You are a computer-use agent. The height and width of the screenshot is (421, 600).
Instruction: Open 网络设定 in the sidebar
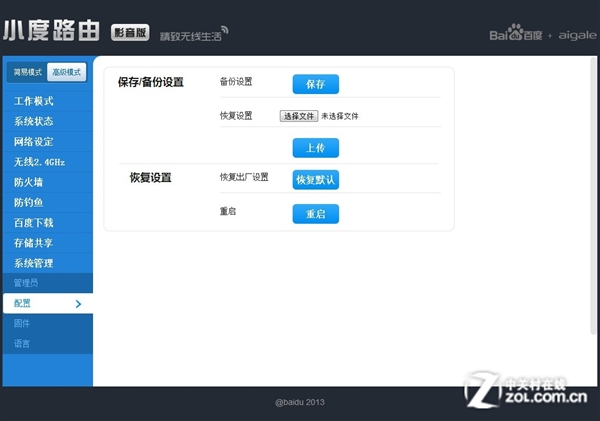tap(47, 142)
